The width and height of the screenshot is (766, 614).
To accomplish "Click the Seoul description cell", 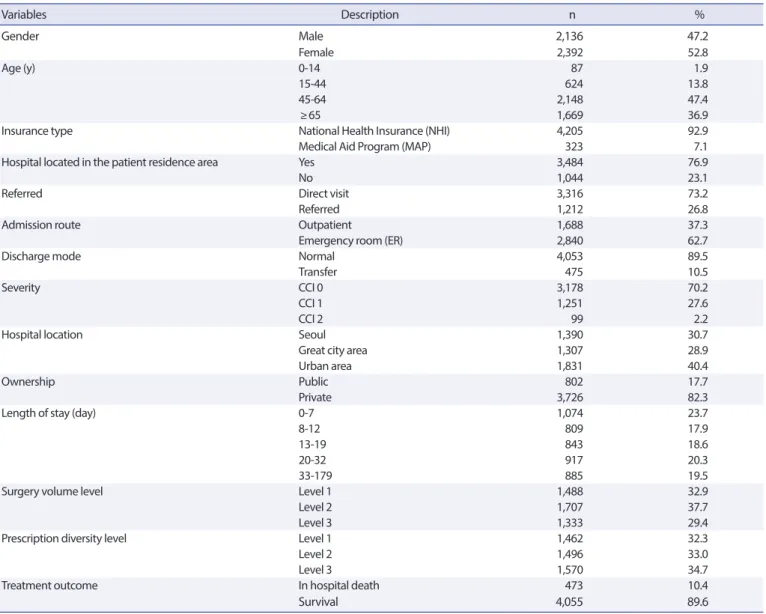I will tap(312, 335).
